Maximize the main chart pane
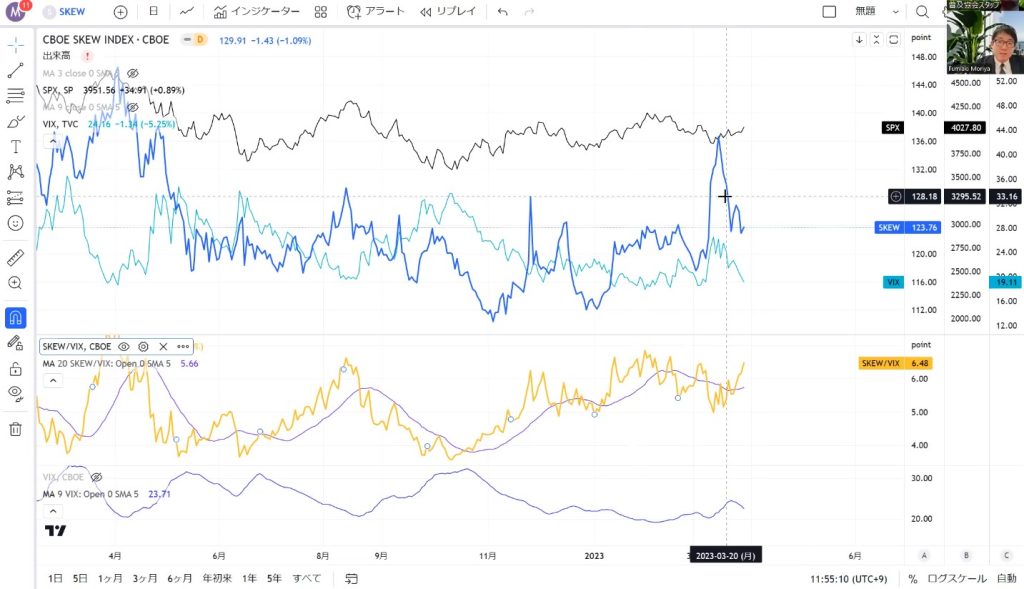This screenshot has width=1024, height=589. 893,40
